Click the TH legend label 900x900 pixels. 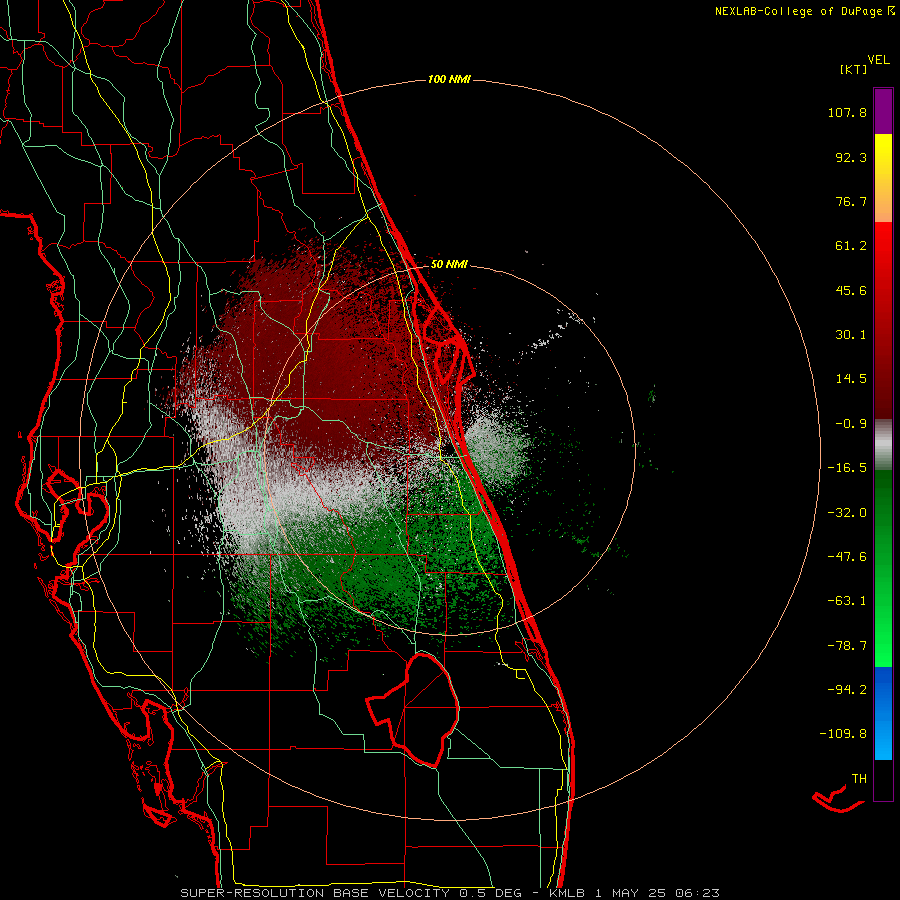(859, 779)
